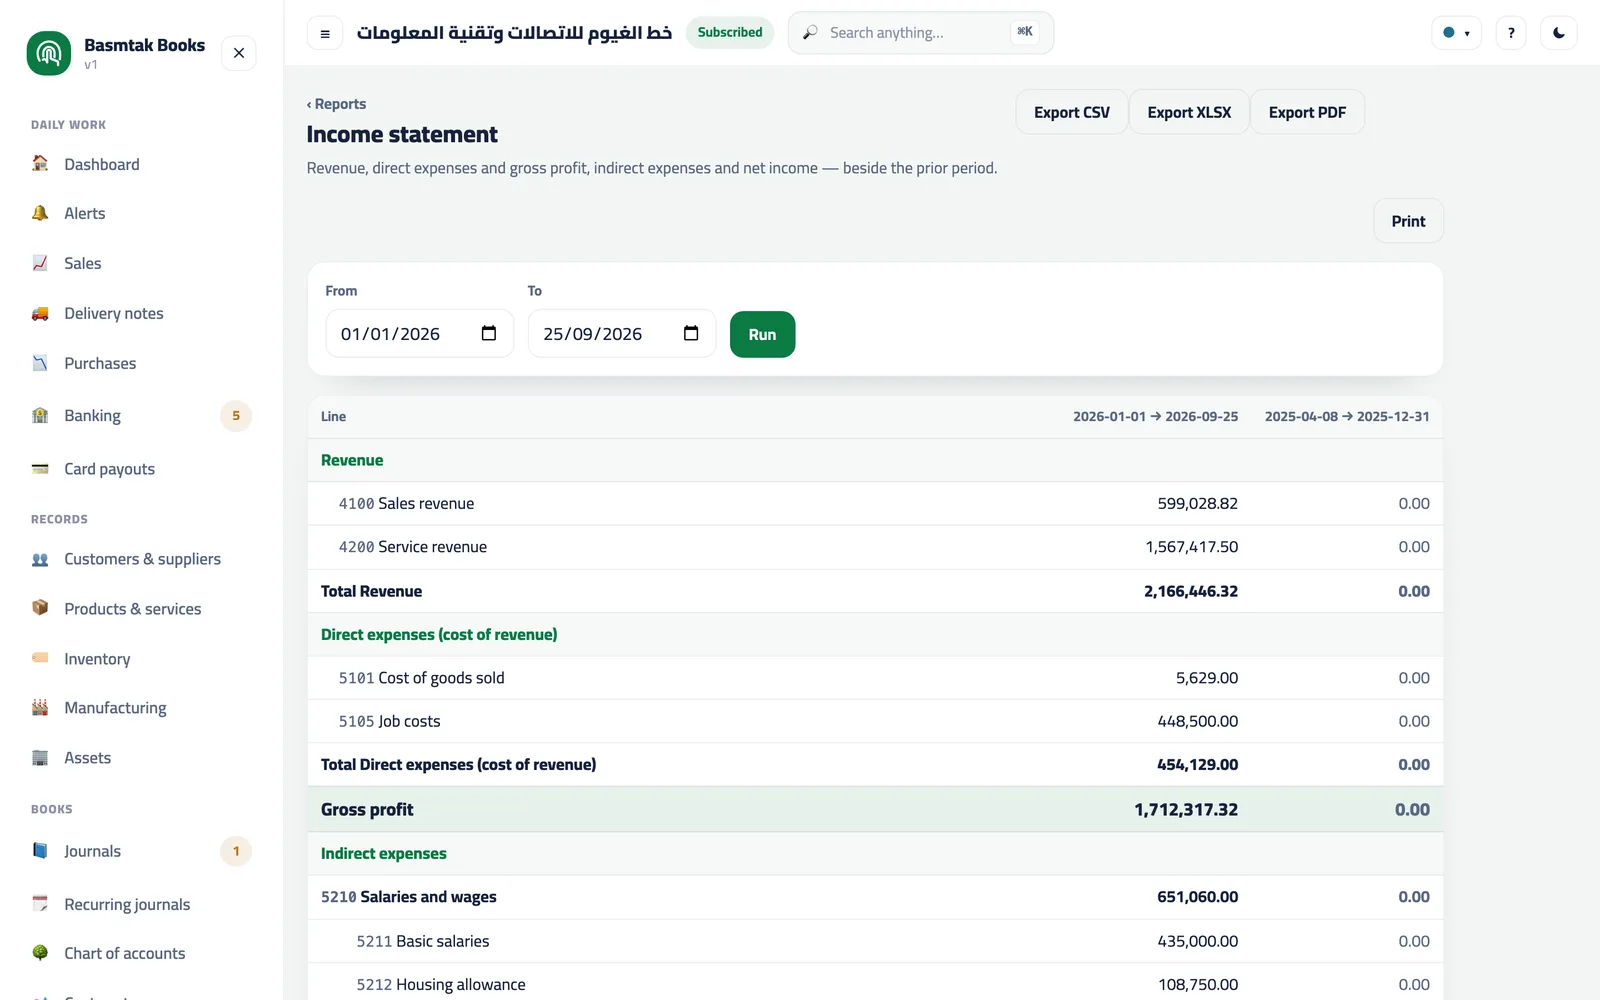Viewport: 1600px width, 1000px height.
Task: Open the From date calendar picker
Action: click(489, 333)
